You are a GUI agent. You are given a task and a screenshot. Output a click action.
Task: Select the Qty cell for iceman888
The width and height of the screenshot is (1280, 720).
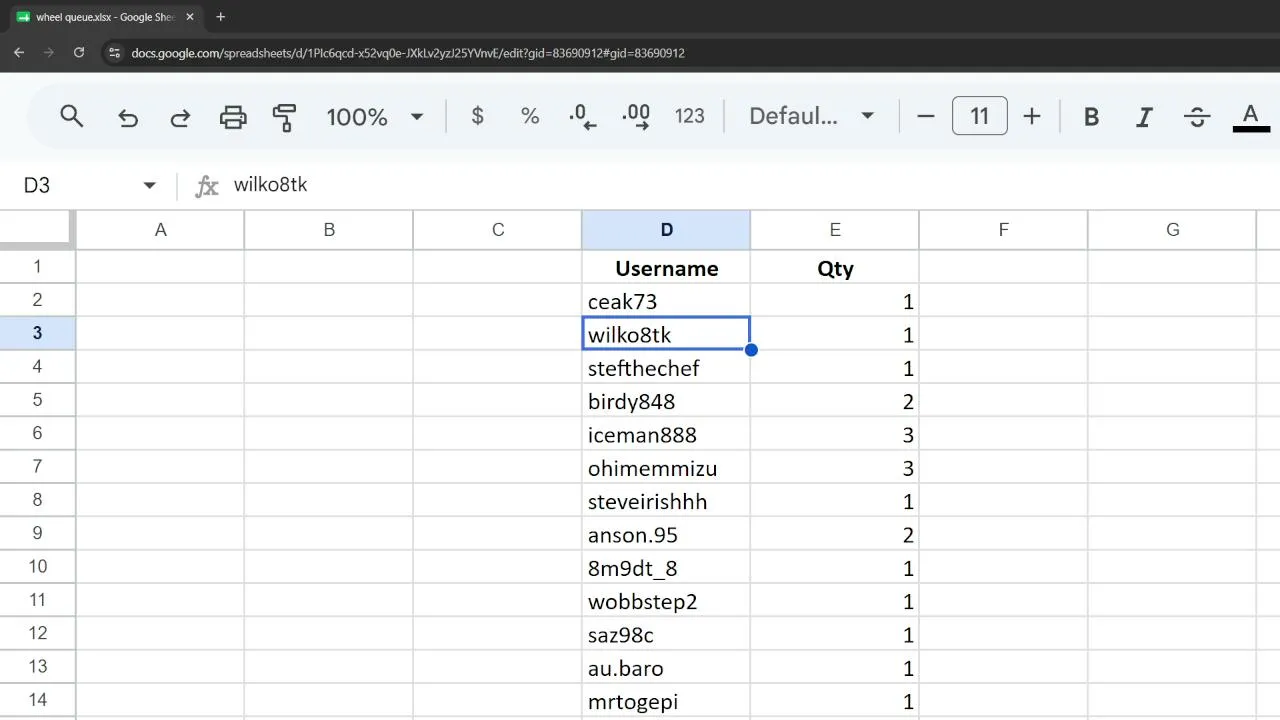pyautogui.click(x=835, y=434)
